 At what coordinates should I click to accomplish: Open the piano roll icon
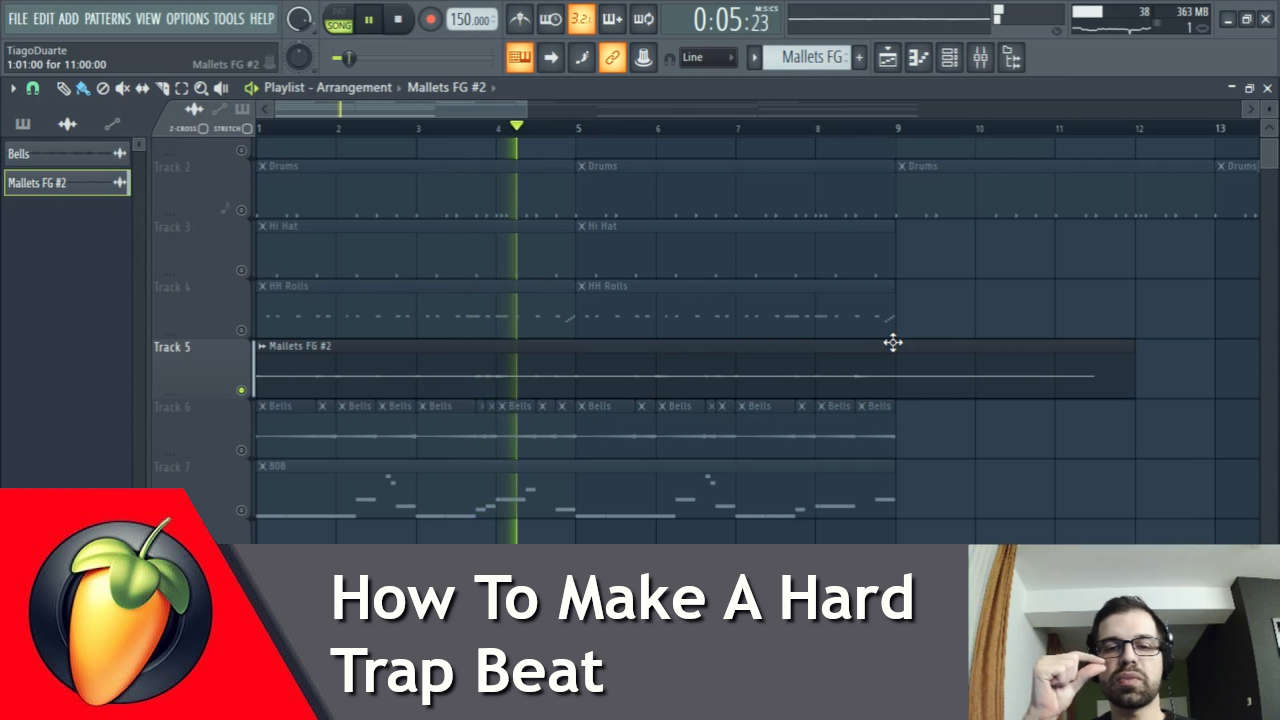click(x=918, y=58)
